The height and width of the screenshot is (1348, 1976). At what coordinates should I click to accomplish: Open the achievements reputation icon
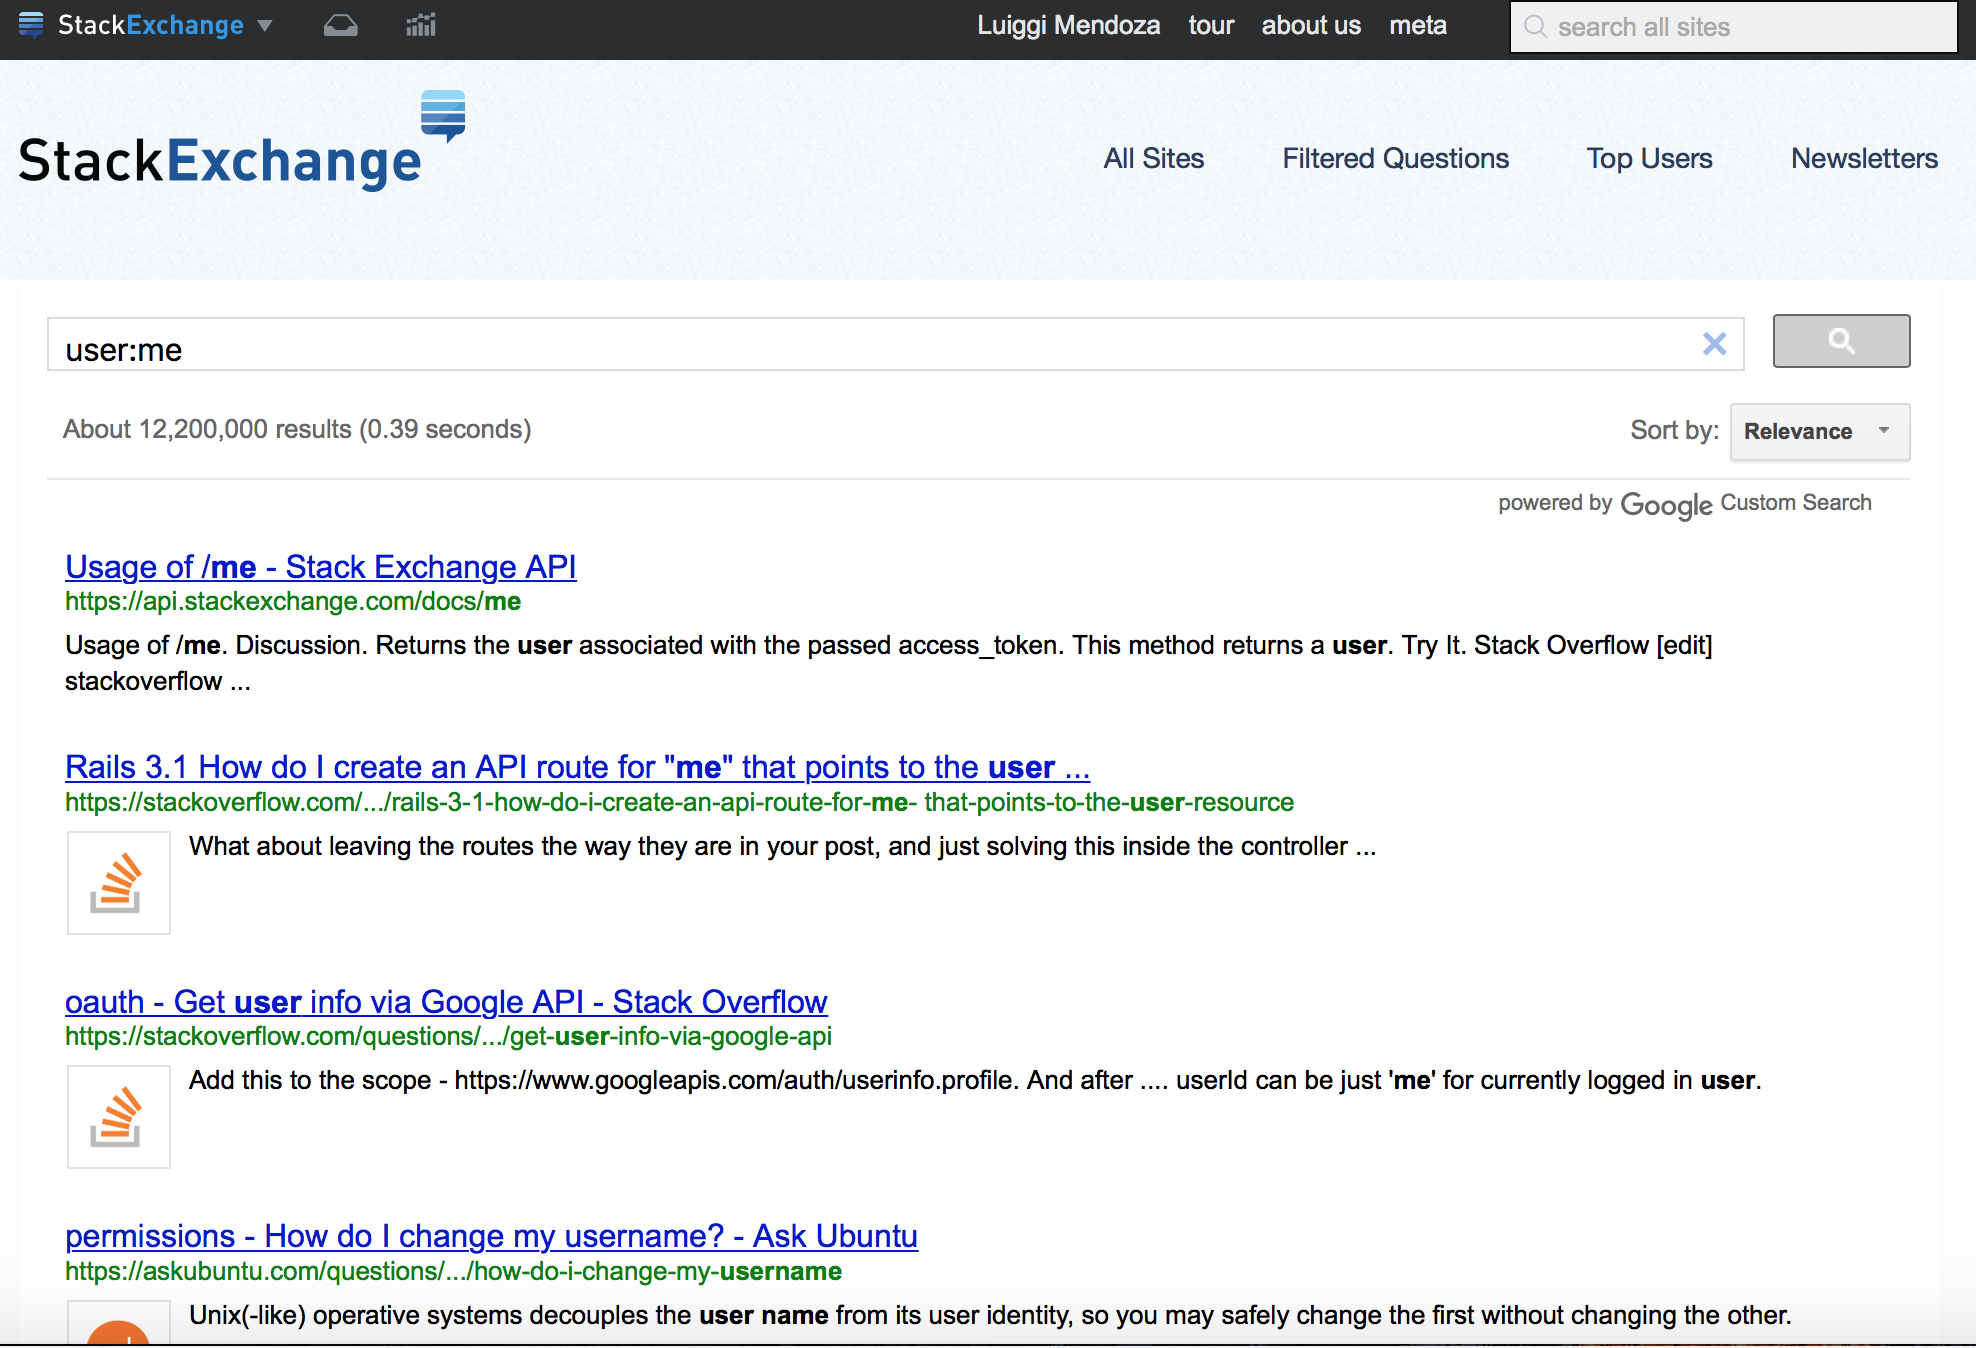click(x=421, y=26)
